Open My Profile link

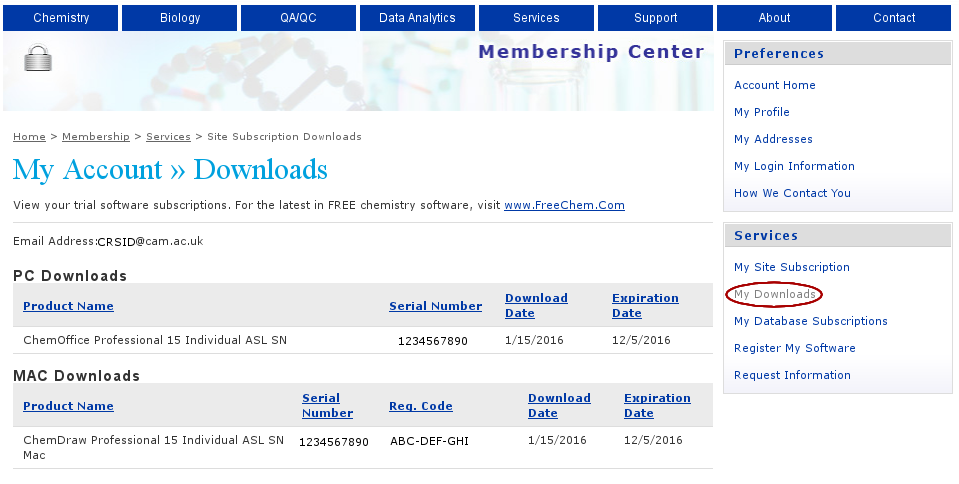(761, 112)
